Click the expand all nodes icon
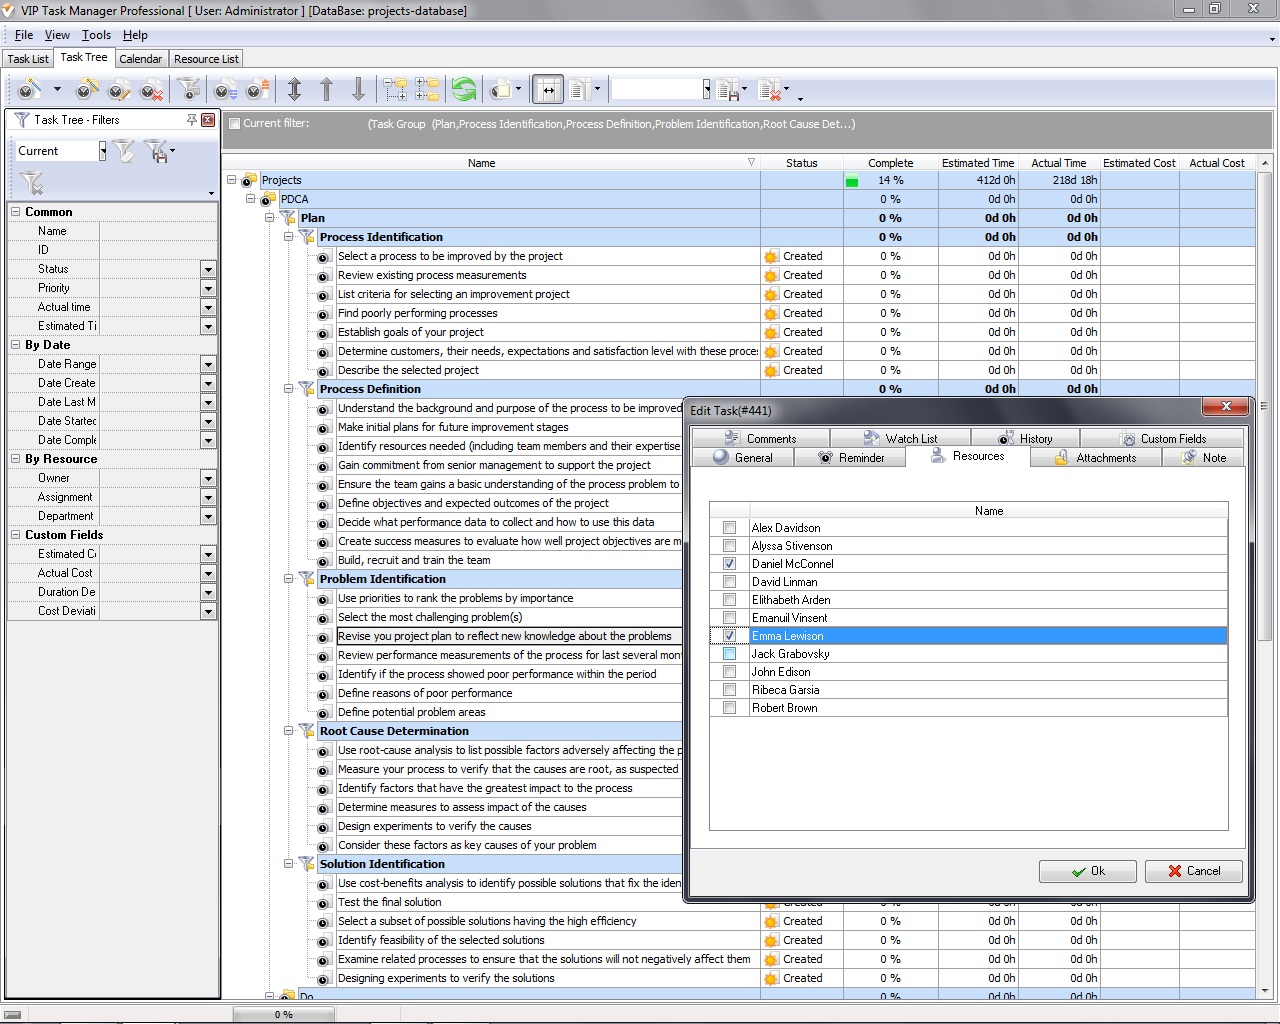This screenshot has height=1024, width=1280. pos(395,91)
